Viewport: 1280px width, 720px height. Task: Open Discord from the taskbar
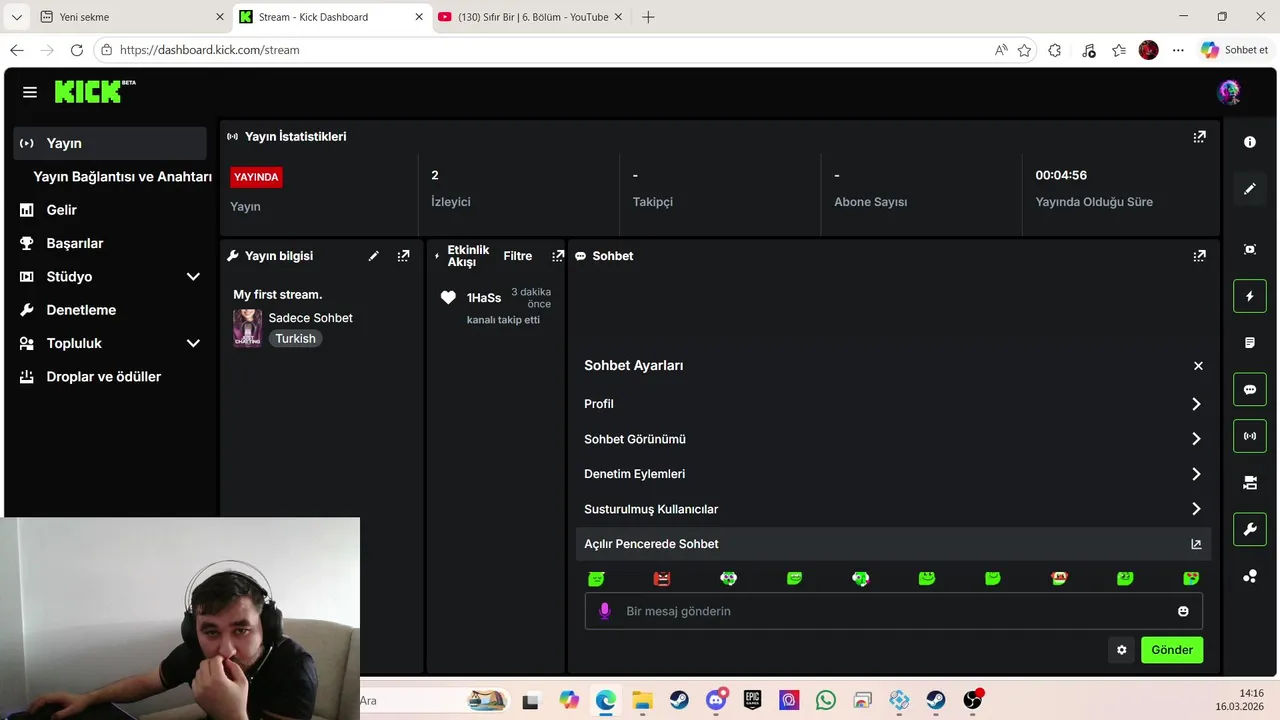[x=716, y=700]
